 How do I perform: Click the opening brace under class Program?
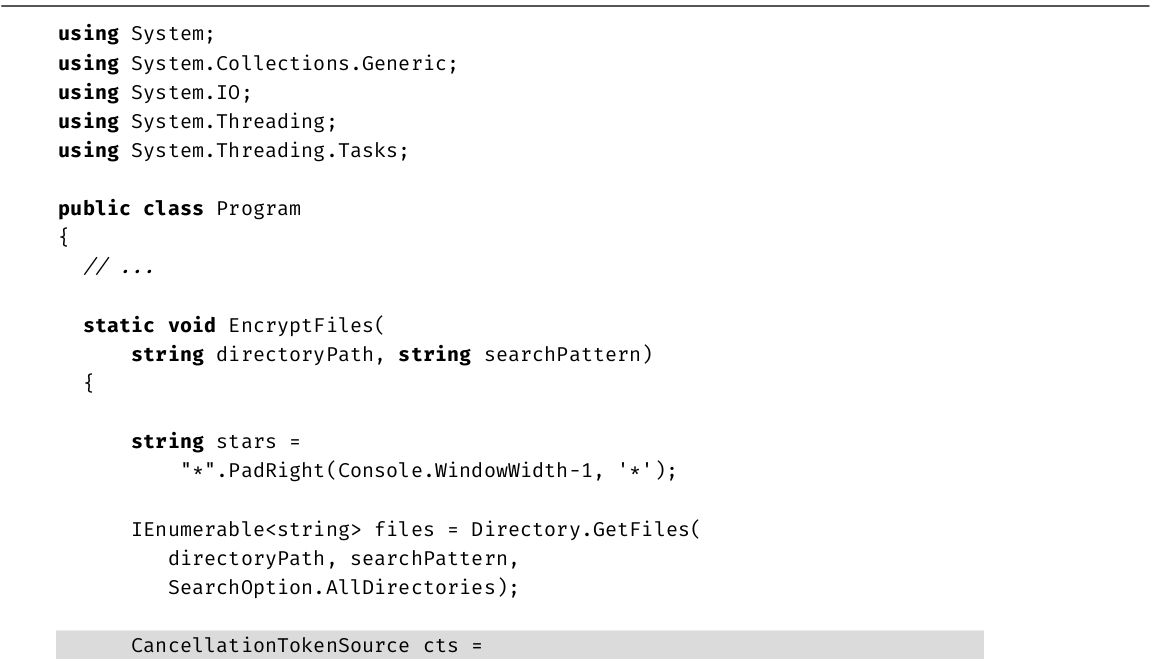63,238
